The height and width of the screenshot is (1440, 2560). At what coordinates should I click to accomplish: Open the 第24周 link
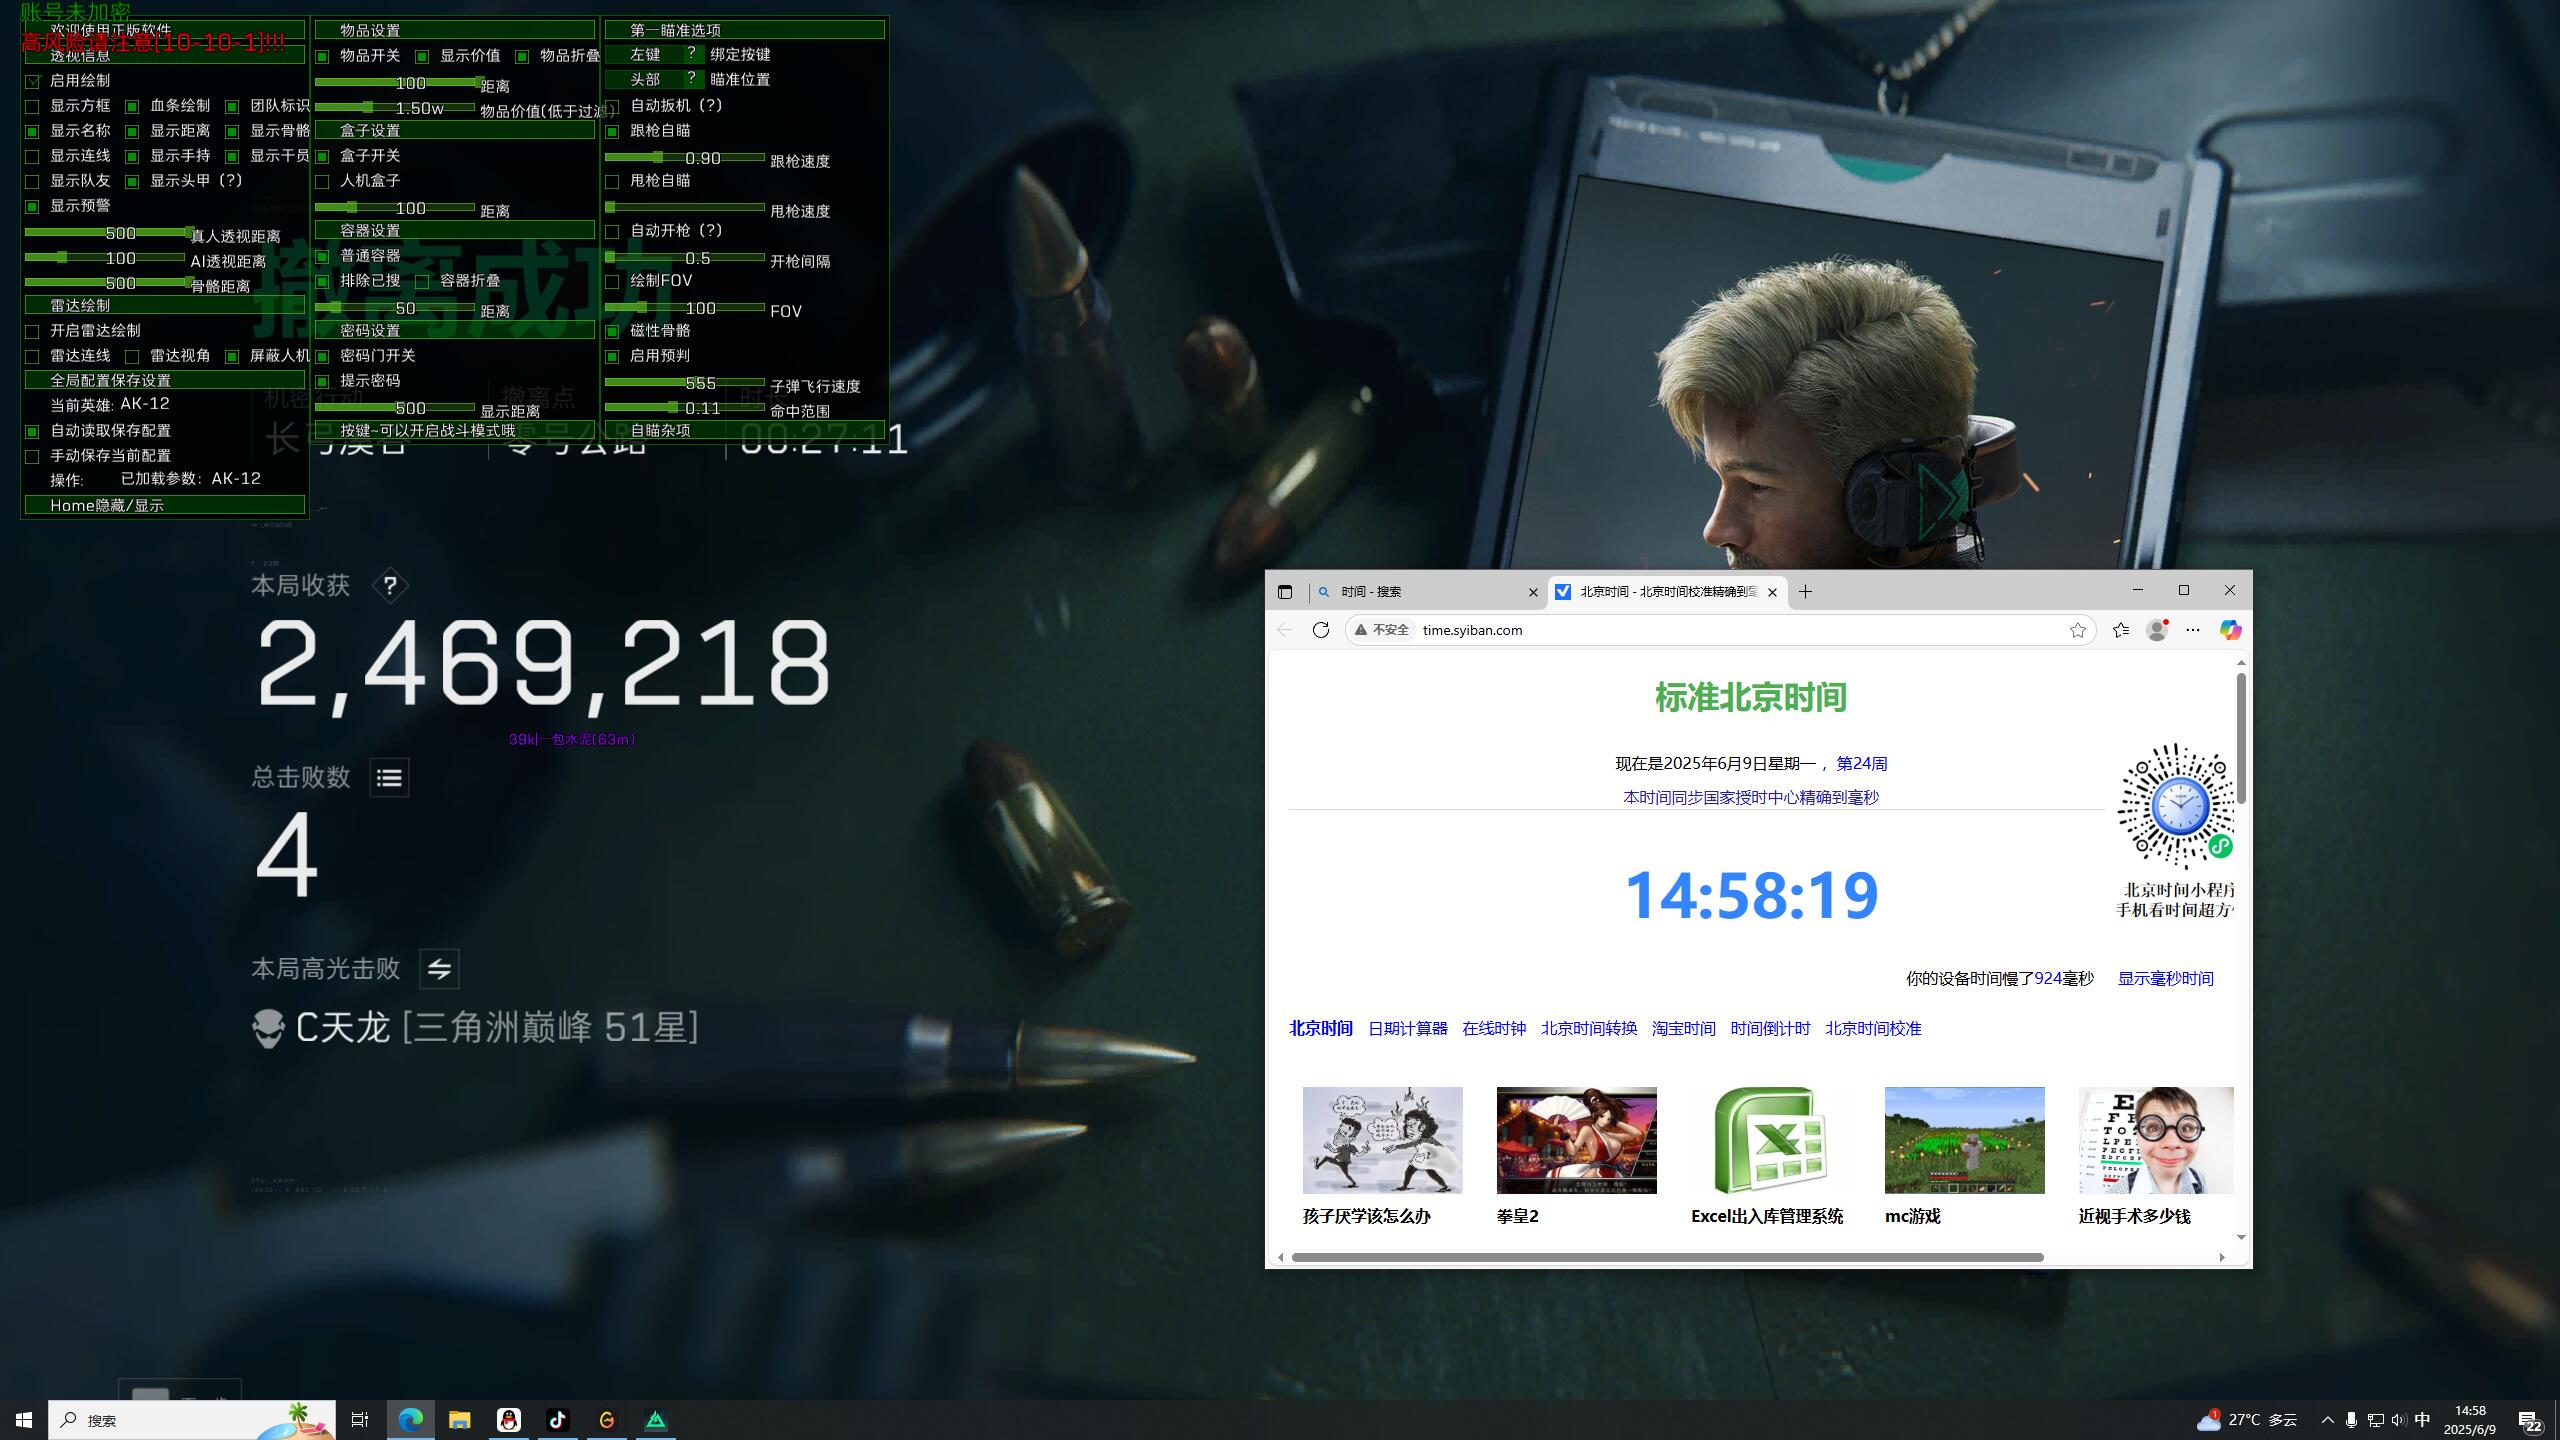tap(1860, 763)
